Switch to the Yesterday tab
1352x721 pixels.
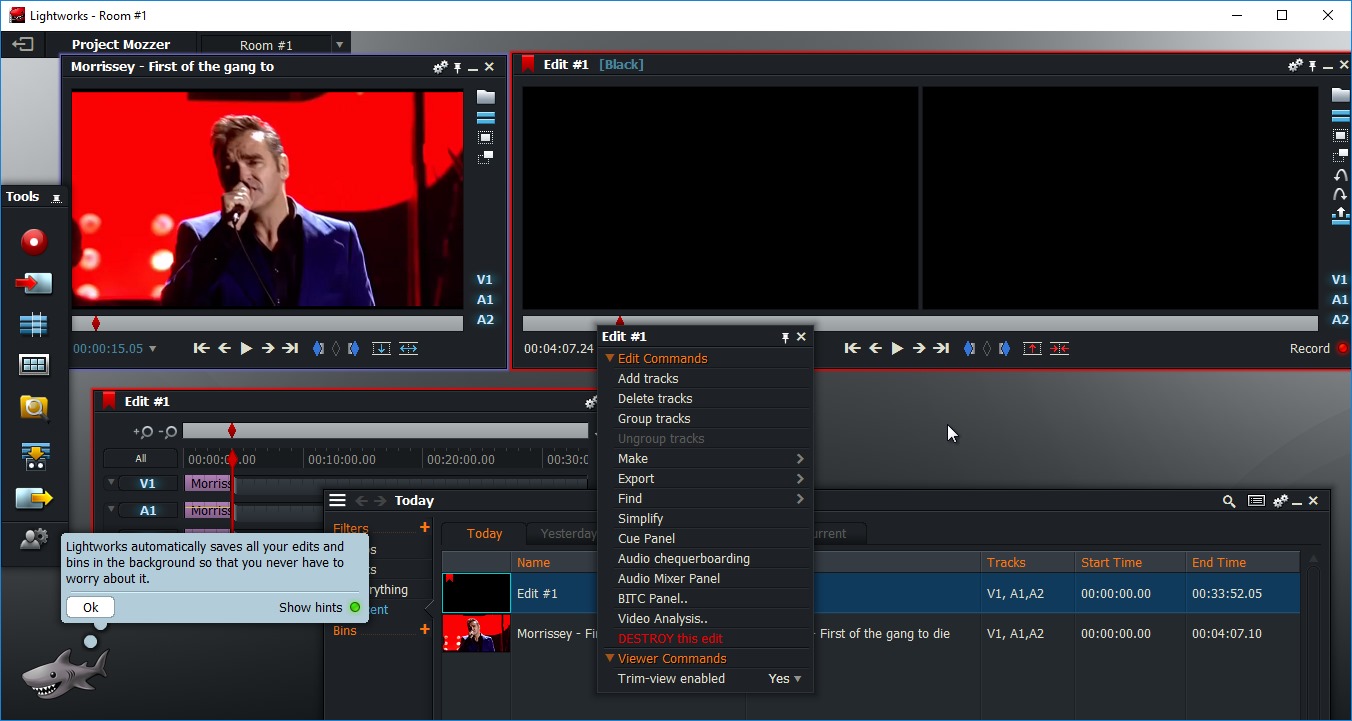pos(566,534)
